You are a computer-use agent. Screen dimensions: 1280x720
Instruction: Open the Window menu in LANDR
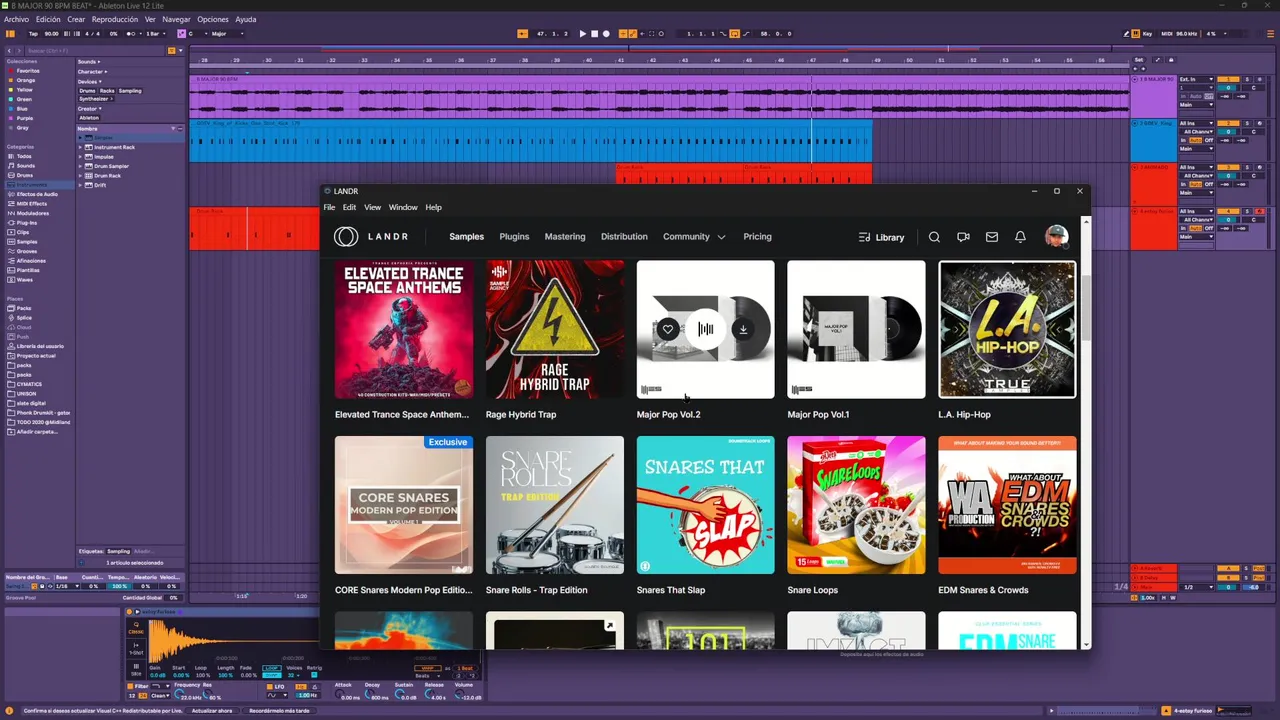tap(403, 207)
